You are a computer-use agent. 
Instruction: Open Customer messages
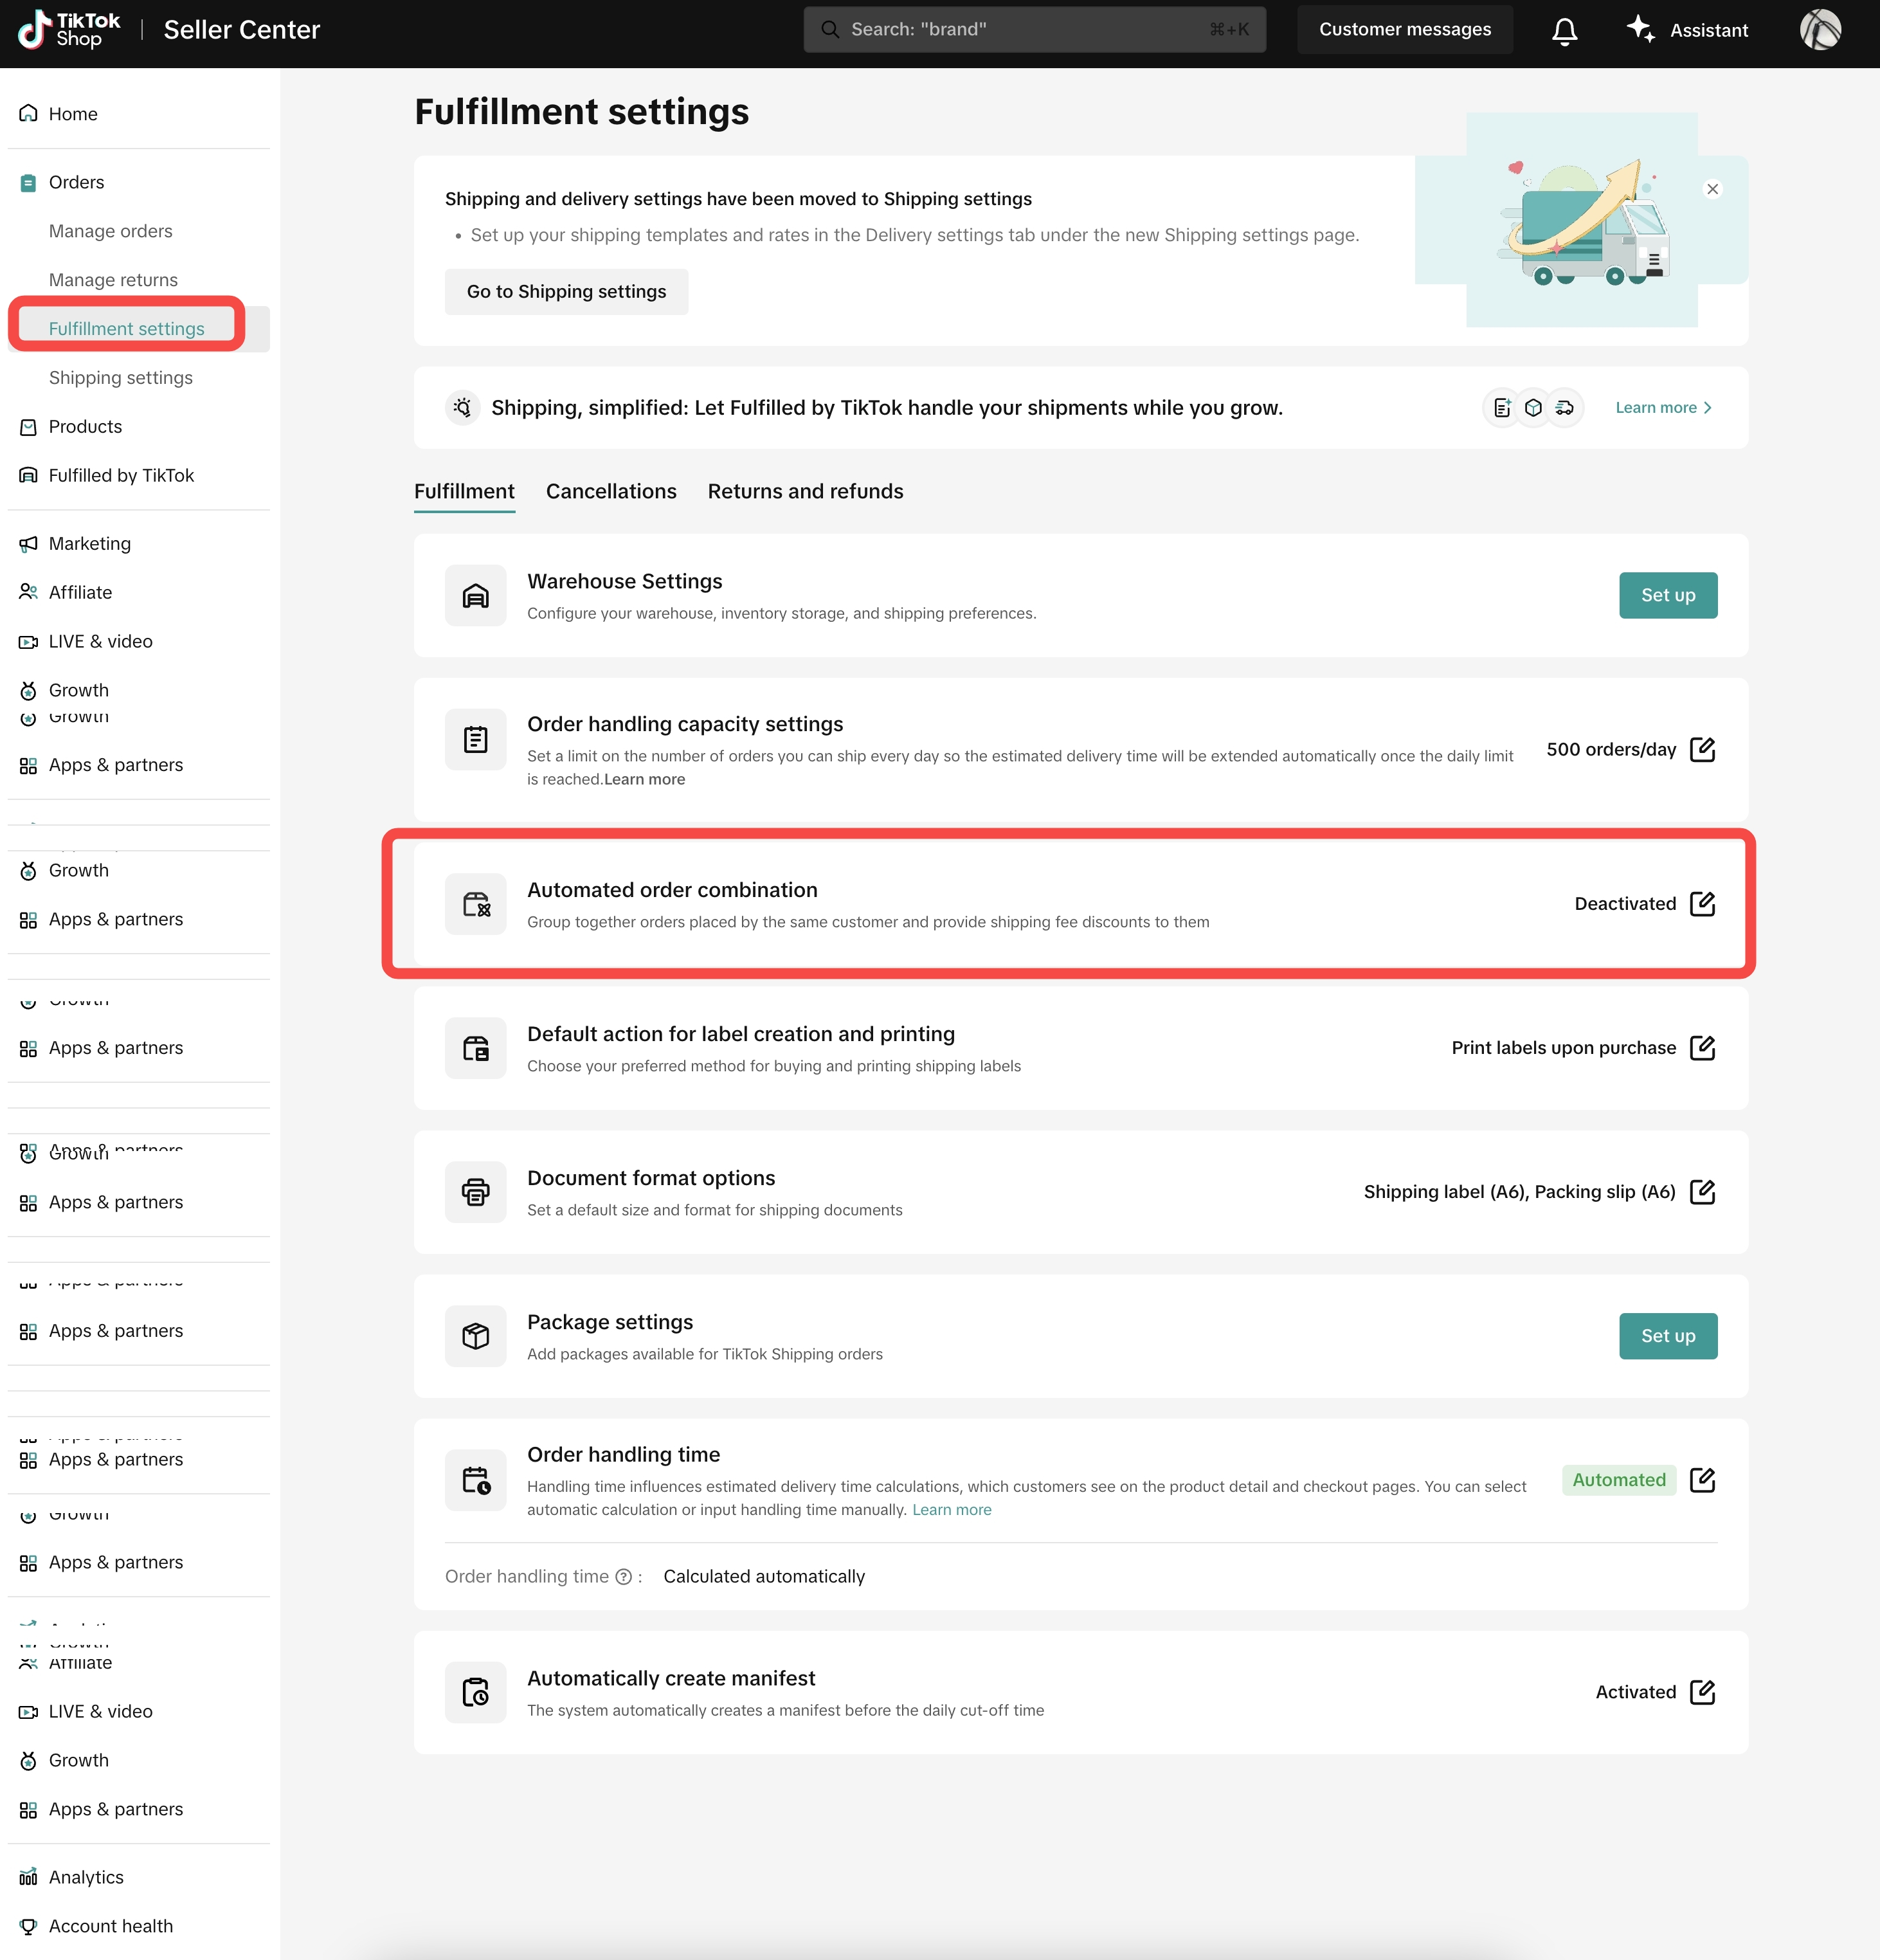tap(1404, 30)
